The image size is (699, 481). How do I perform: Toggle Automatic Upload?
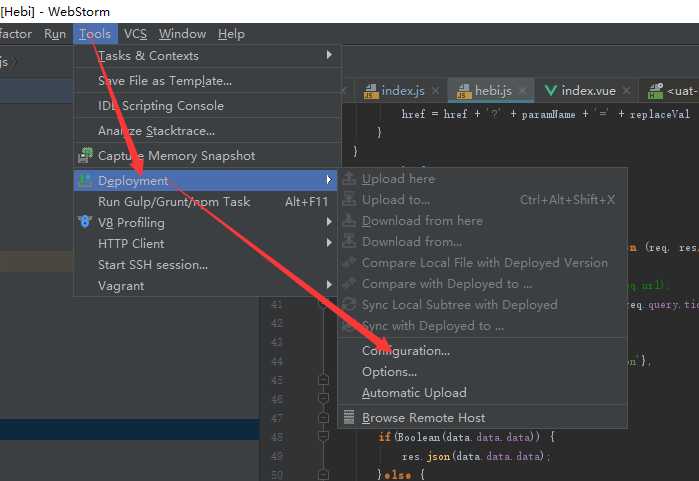pos(482,393)
